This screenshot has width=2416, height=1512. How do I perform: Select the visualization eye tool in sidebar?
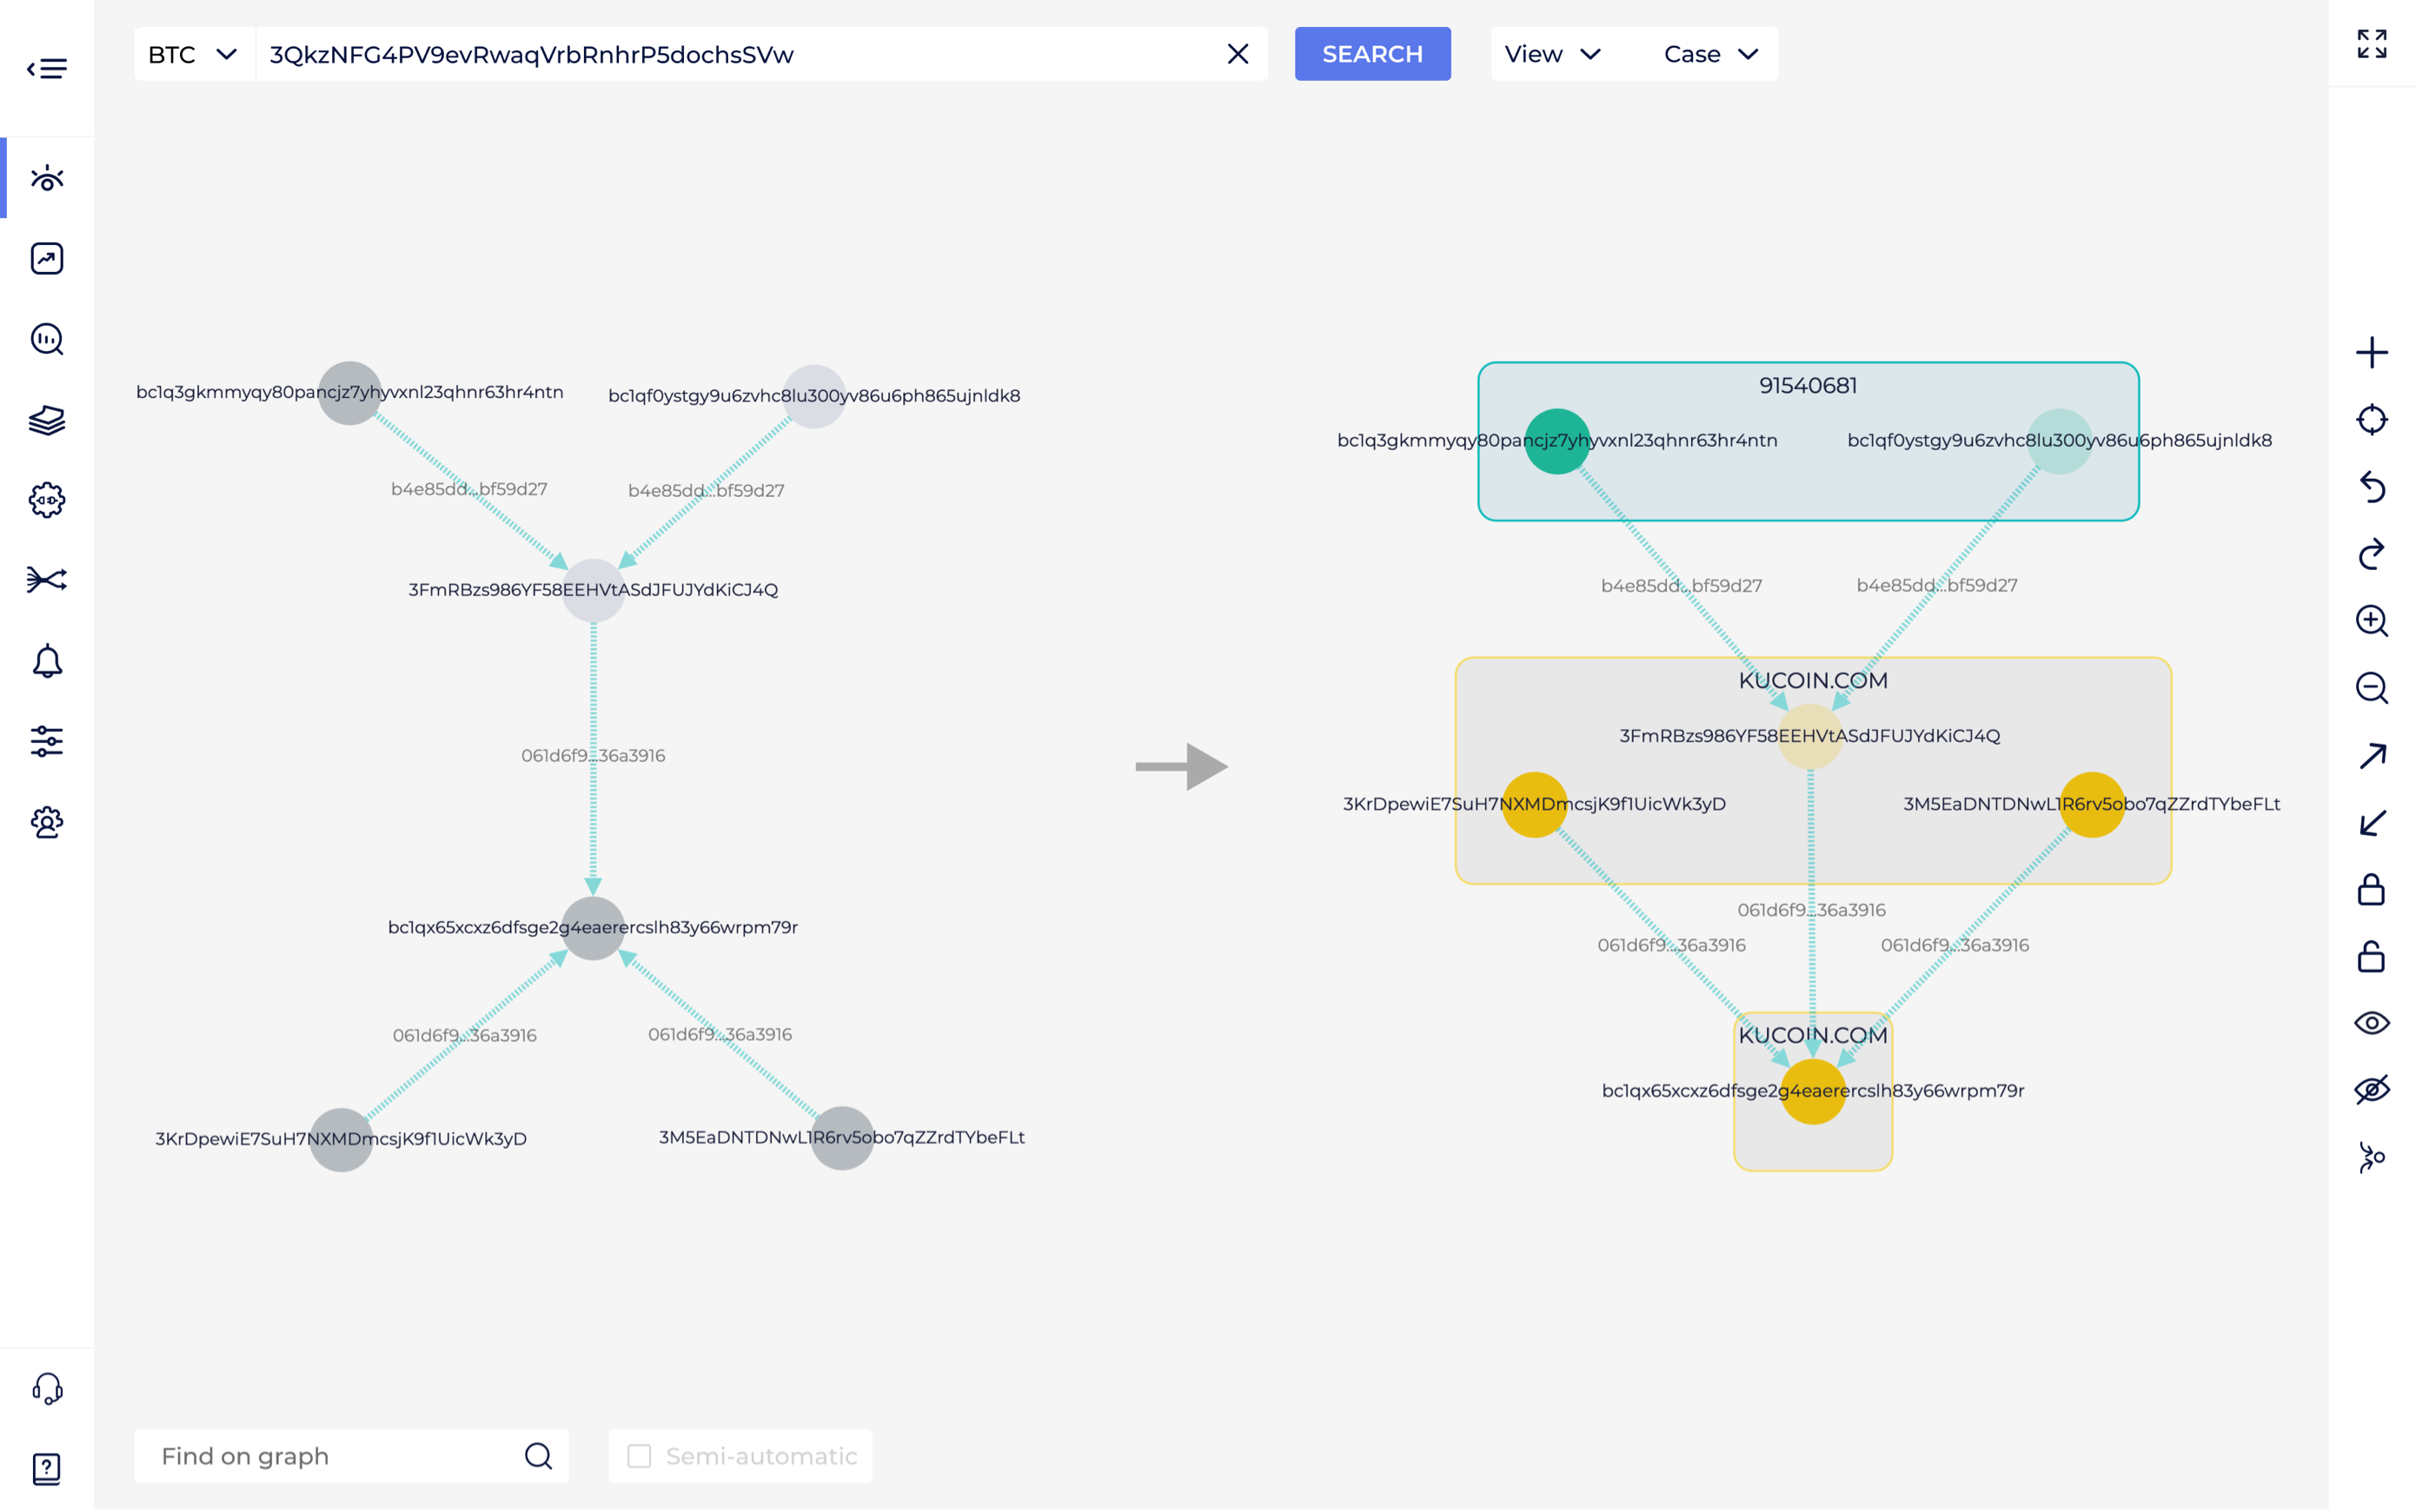click(x=47, y=178)
